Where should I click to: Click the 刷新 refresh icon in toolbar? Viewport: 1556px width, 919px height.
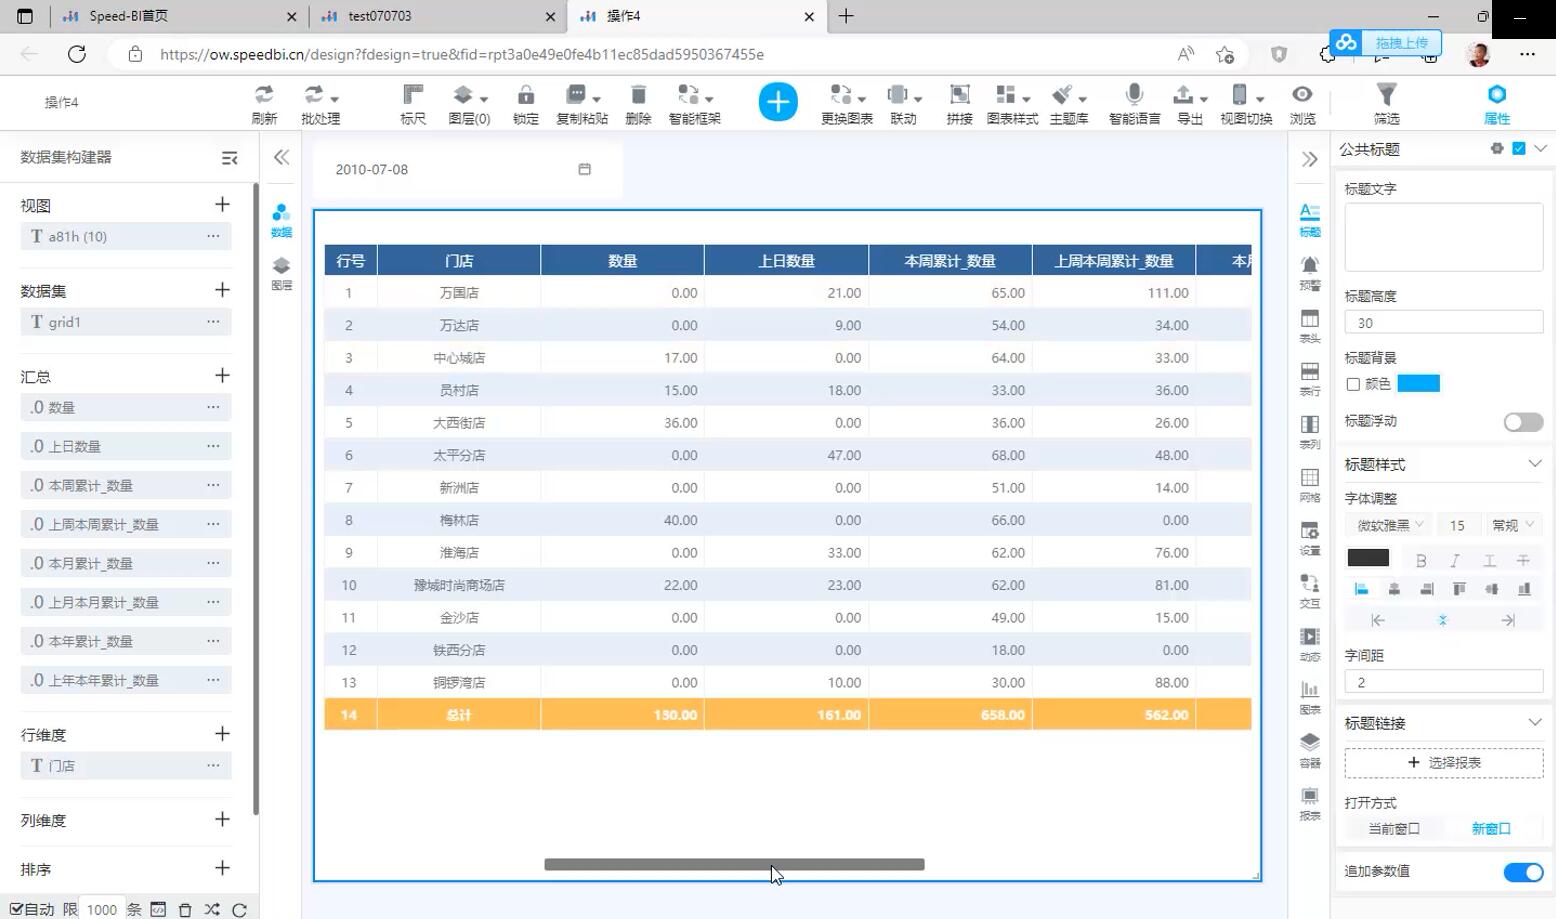(x=264, y=95)
